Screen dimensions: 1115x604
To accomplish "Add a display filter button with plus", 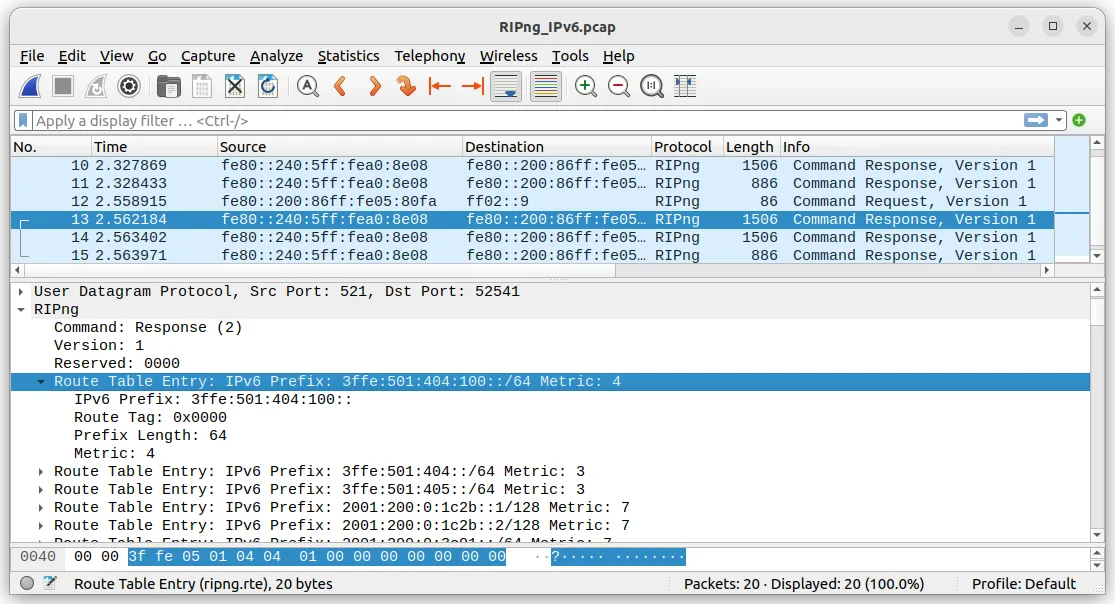I will coord(1079,120).
